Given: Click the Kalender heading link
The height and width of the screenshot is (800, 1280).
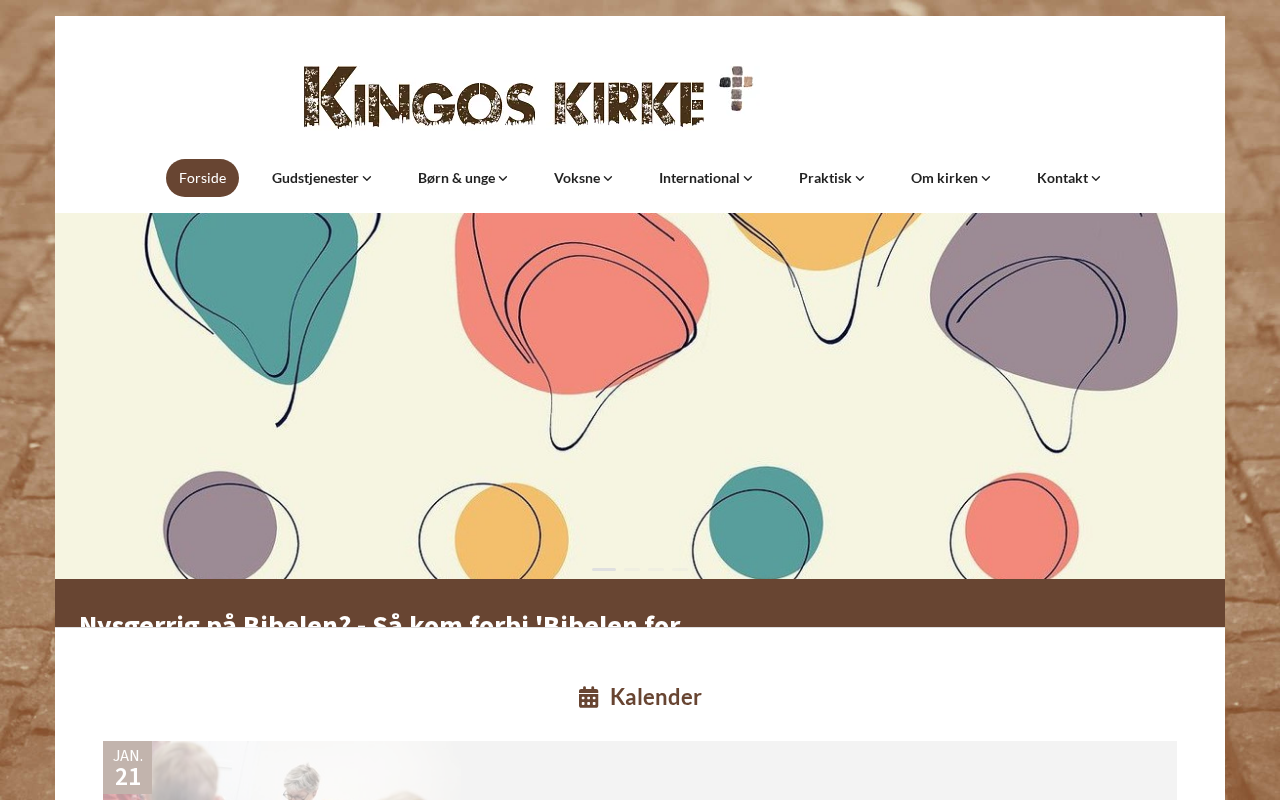Looking at the screenshot, I should 655,697.
